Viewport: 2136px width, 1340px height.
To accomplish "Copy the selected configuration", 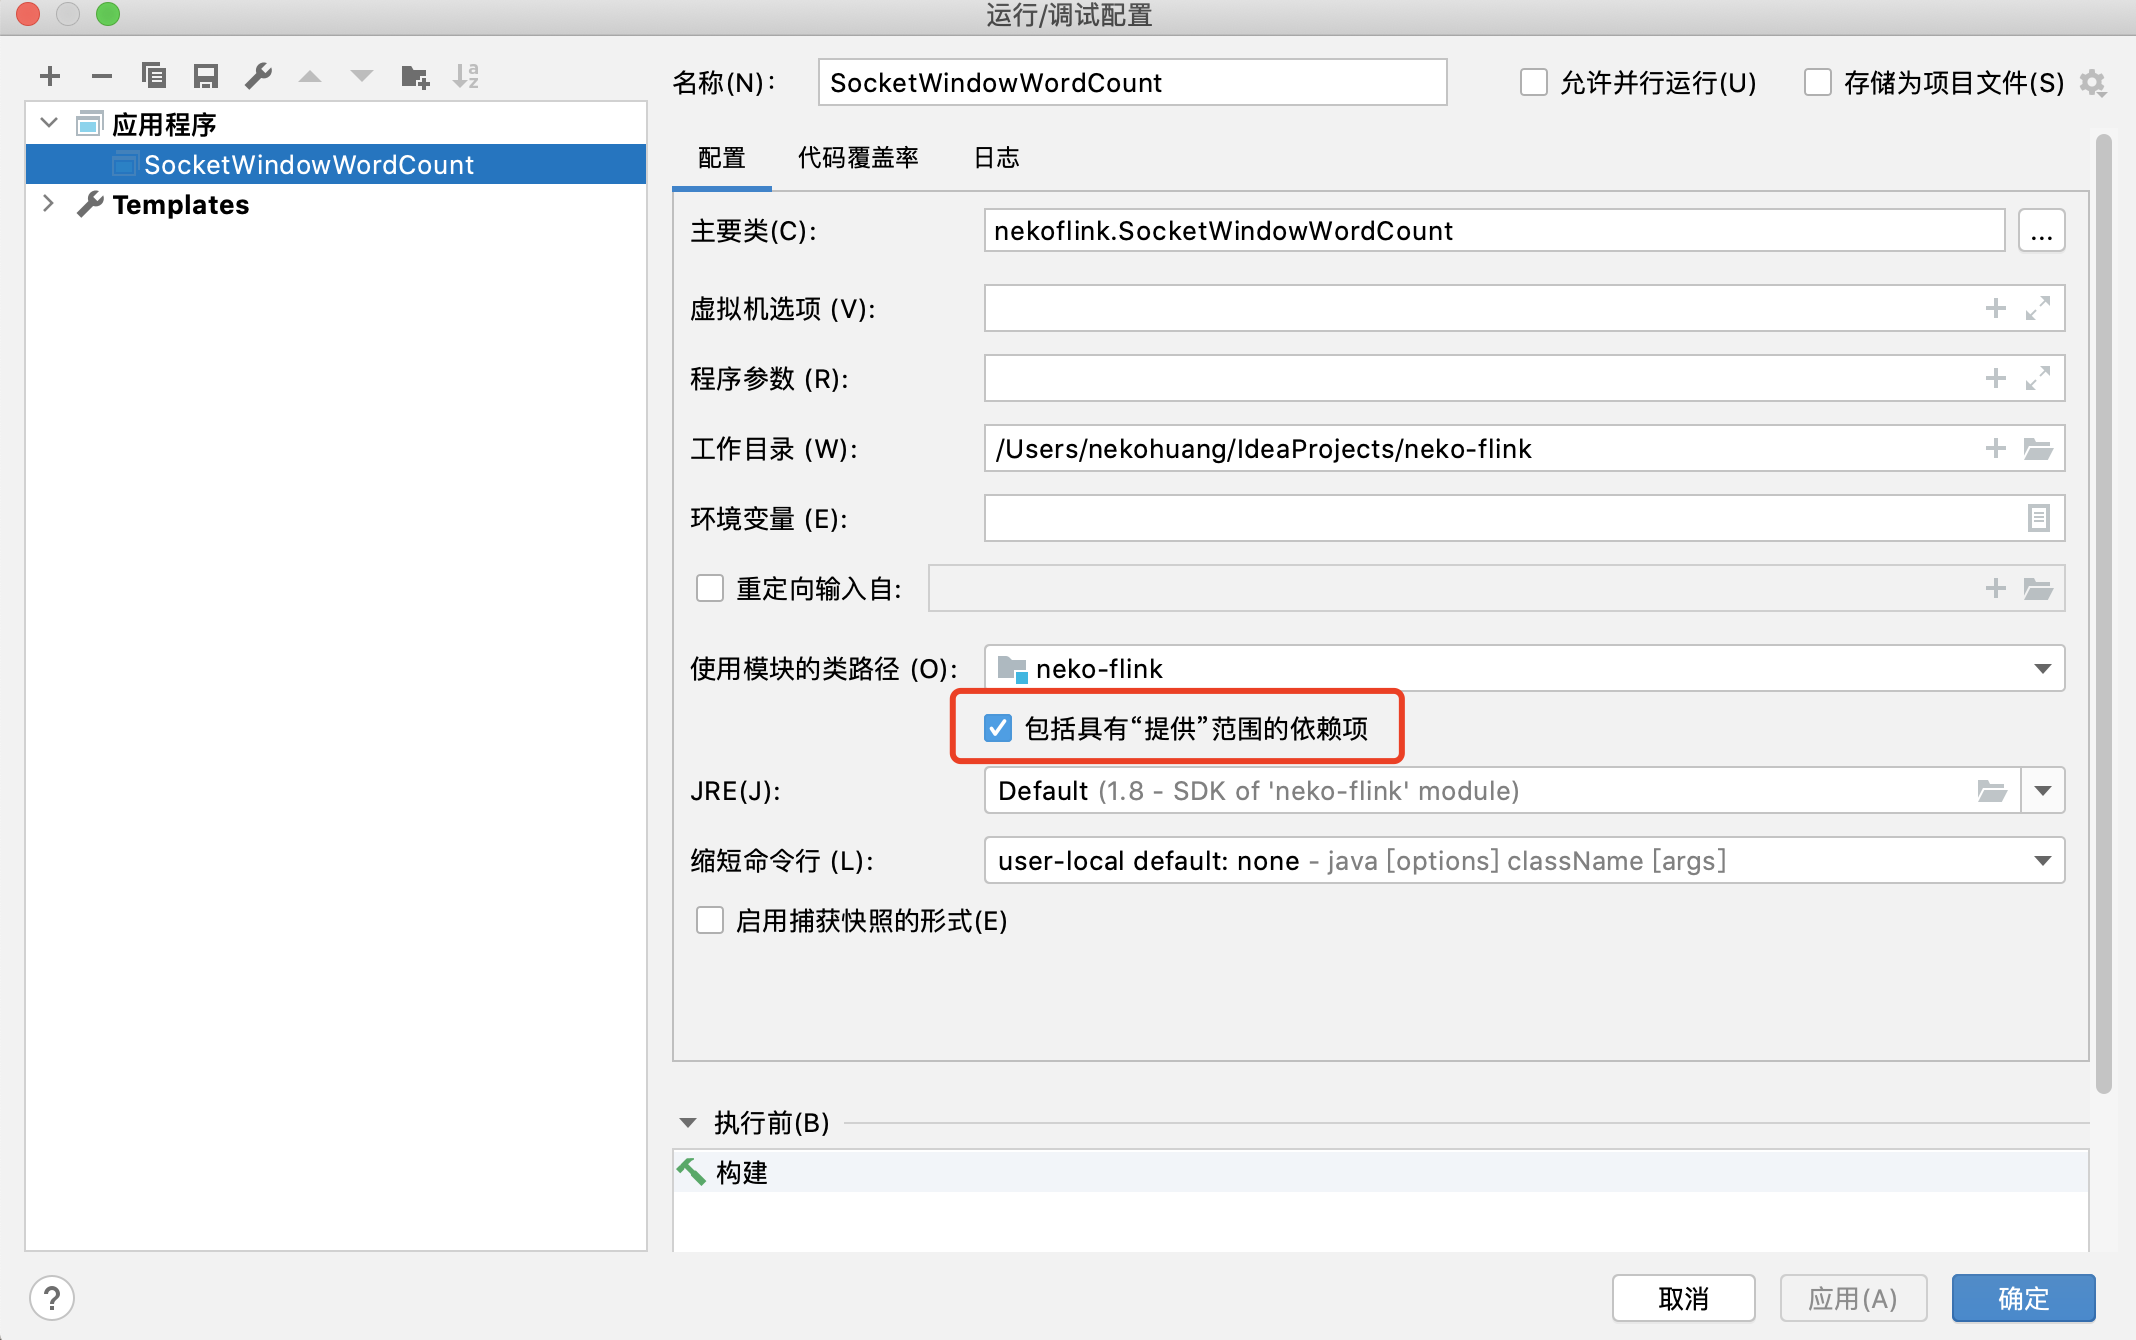I will [x=154, y=76].
